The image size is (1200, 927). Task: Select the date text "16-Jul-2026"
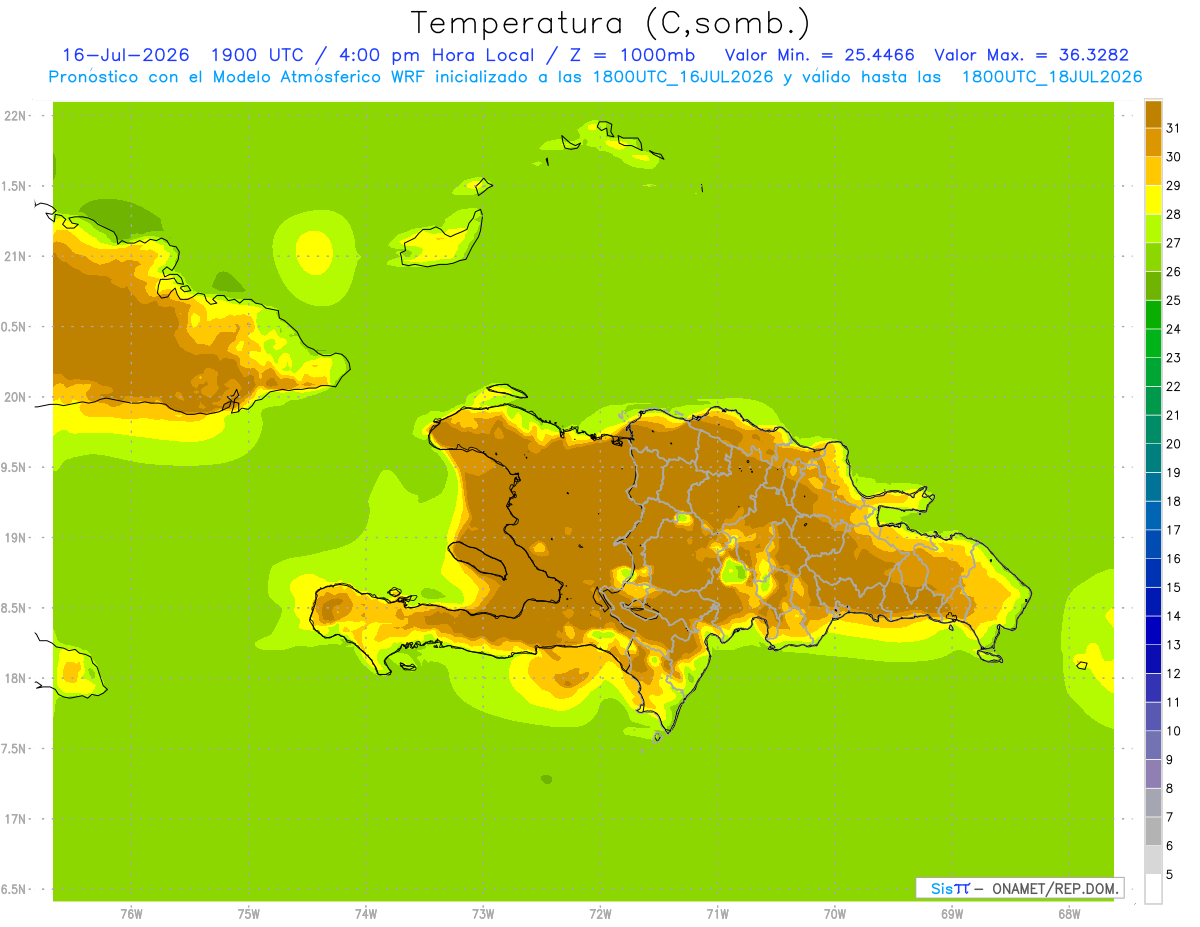[126, 55]
